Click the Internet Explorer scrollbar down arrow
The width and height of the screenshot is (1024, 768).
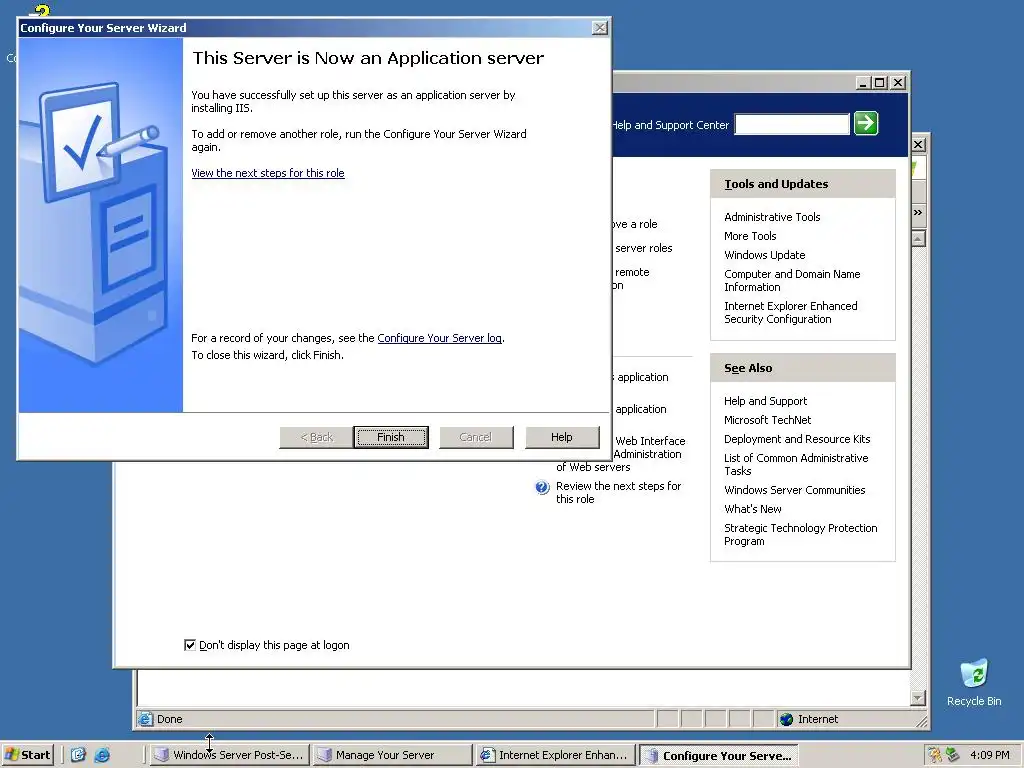pyautogui.click(x=918, y=698)
